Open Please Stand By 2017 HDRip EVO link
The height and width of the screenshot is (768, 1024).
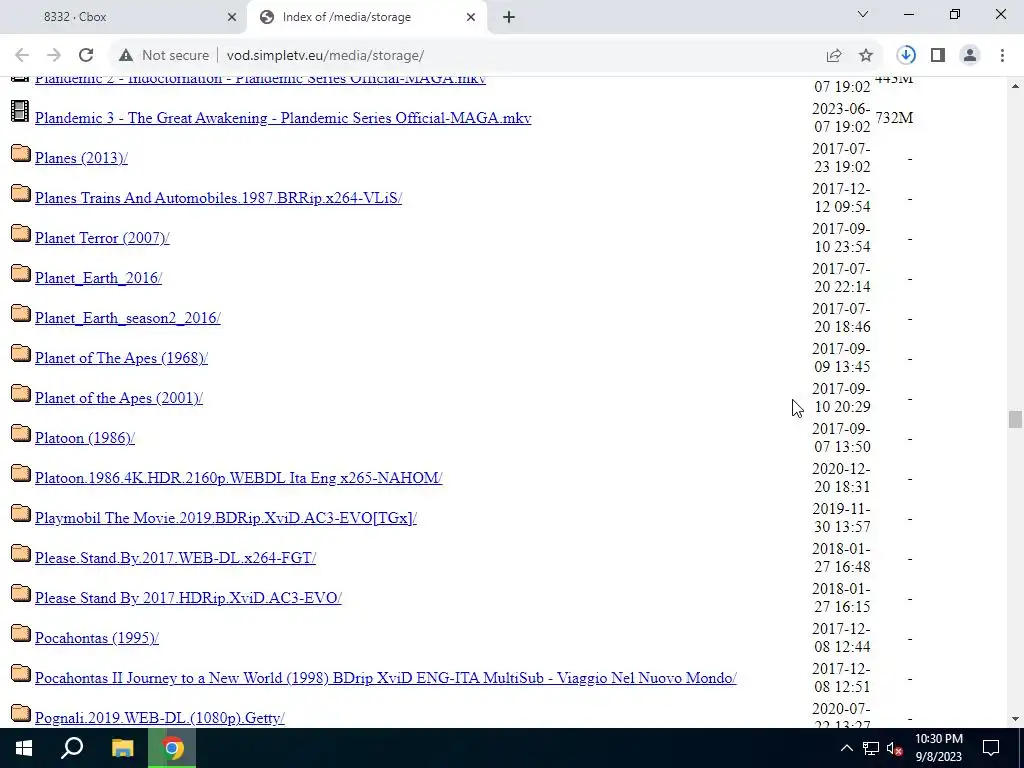(188, 598)
